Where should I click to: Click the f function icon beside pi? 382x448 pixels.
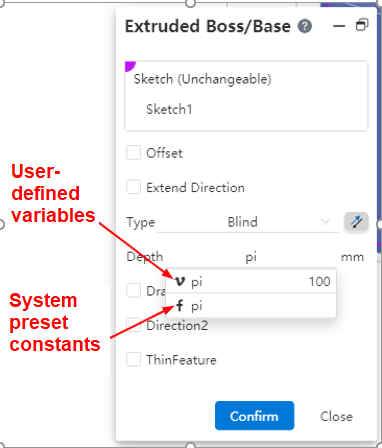click(x=180, y=306)
